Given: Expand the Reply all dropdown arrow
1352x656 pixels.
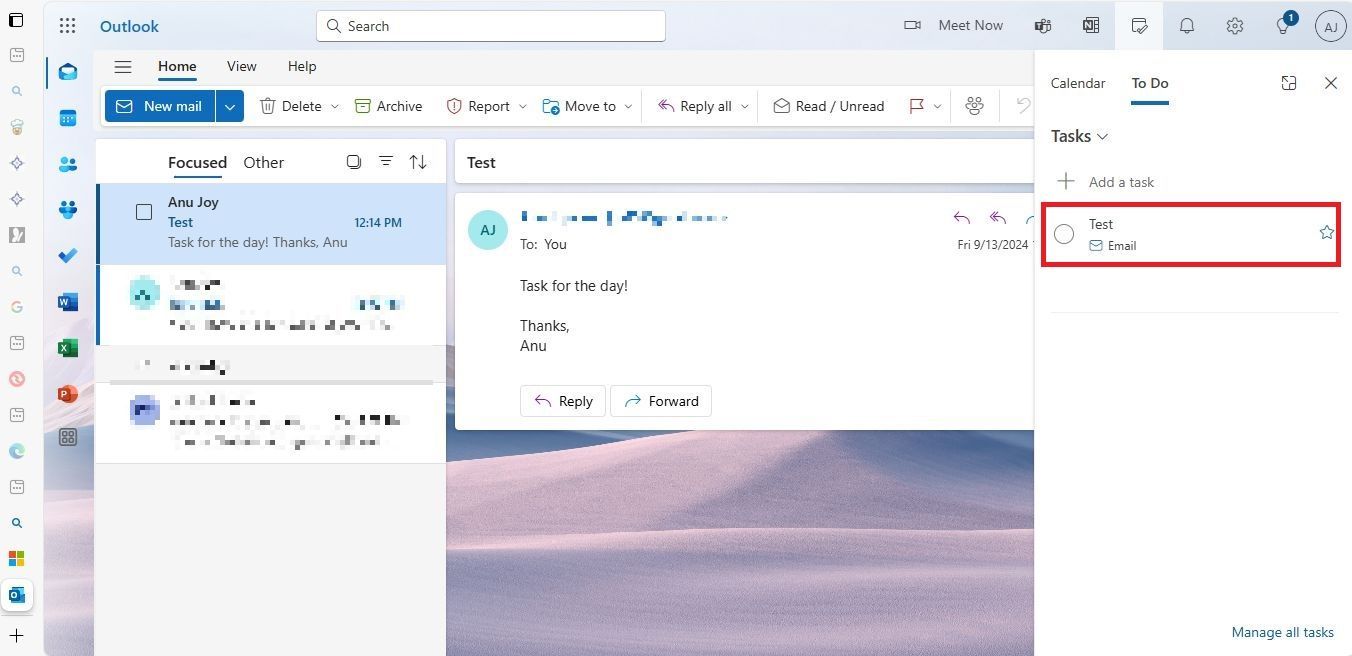Looking at the screenshot, I should point(744,106).
